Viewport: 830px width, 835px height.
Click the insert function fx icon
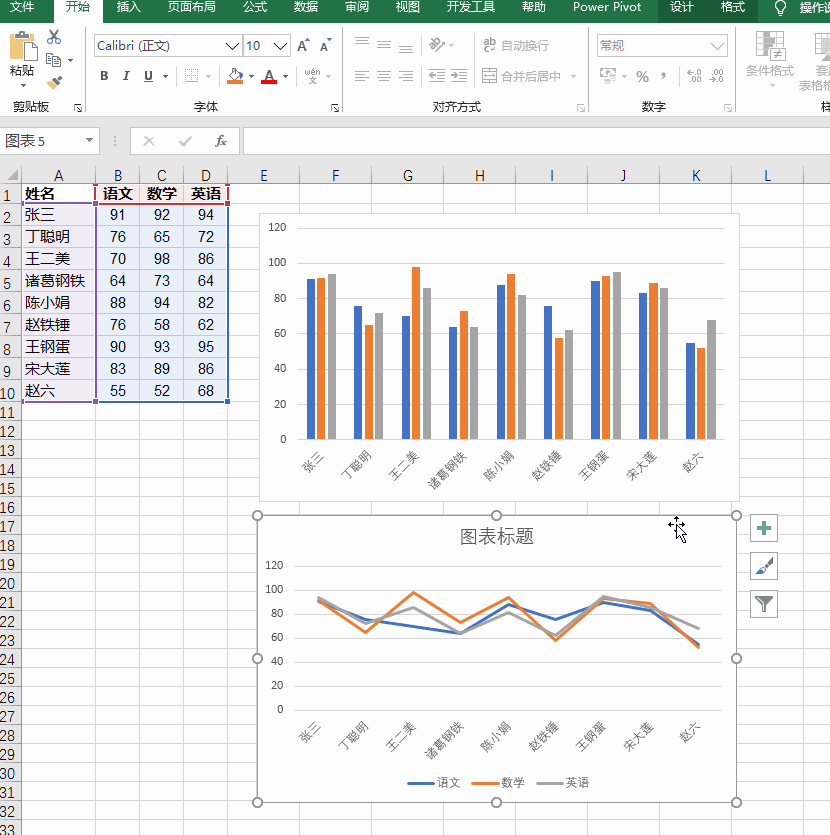pos(220,141)
